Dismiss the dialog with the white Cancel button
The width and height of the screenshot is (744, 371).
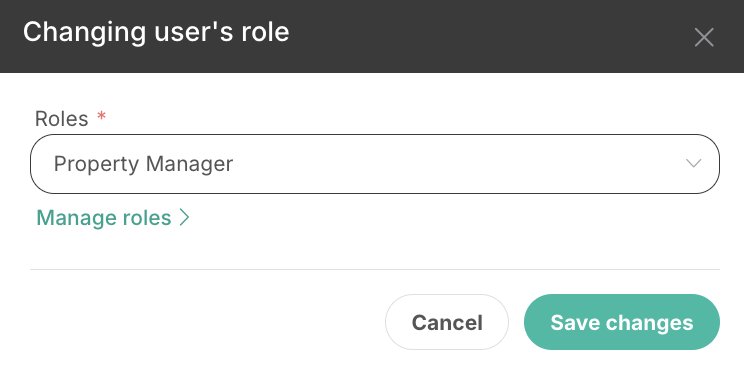click(x=446, y=322)
